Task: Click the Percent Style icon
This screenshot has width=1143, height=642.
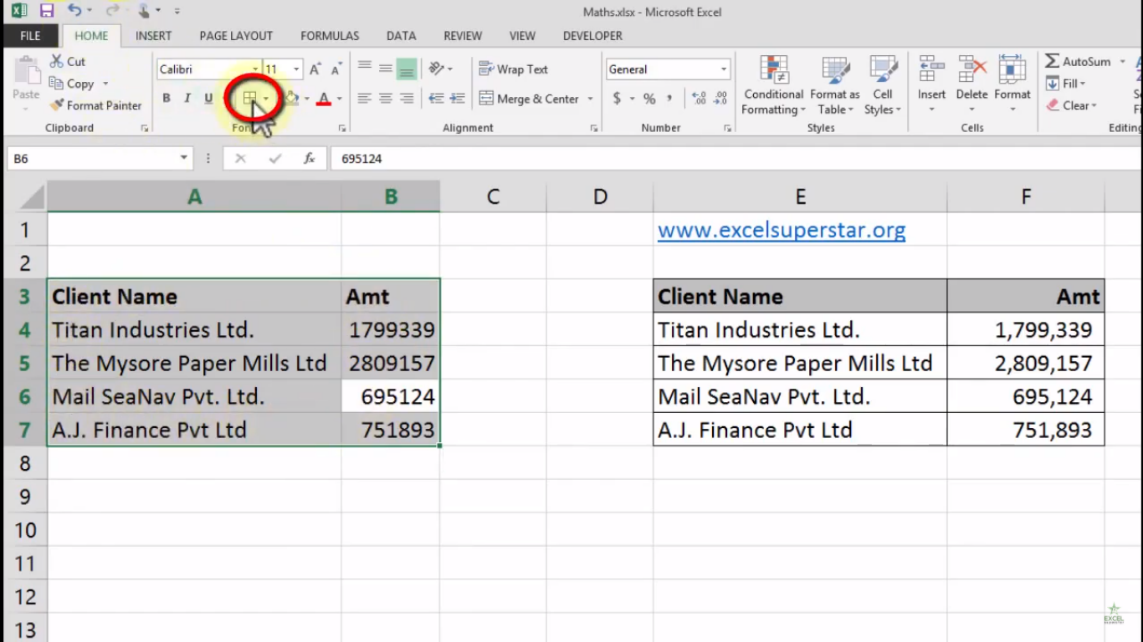Action: tap(649, 98)
